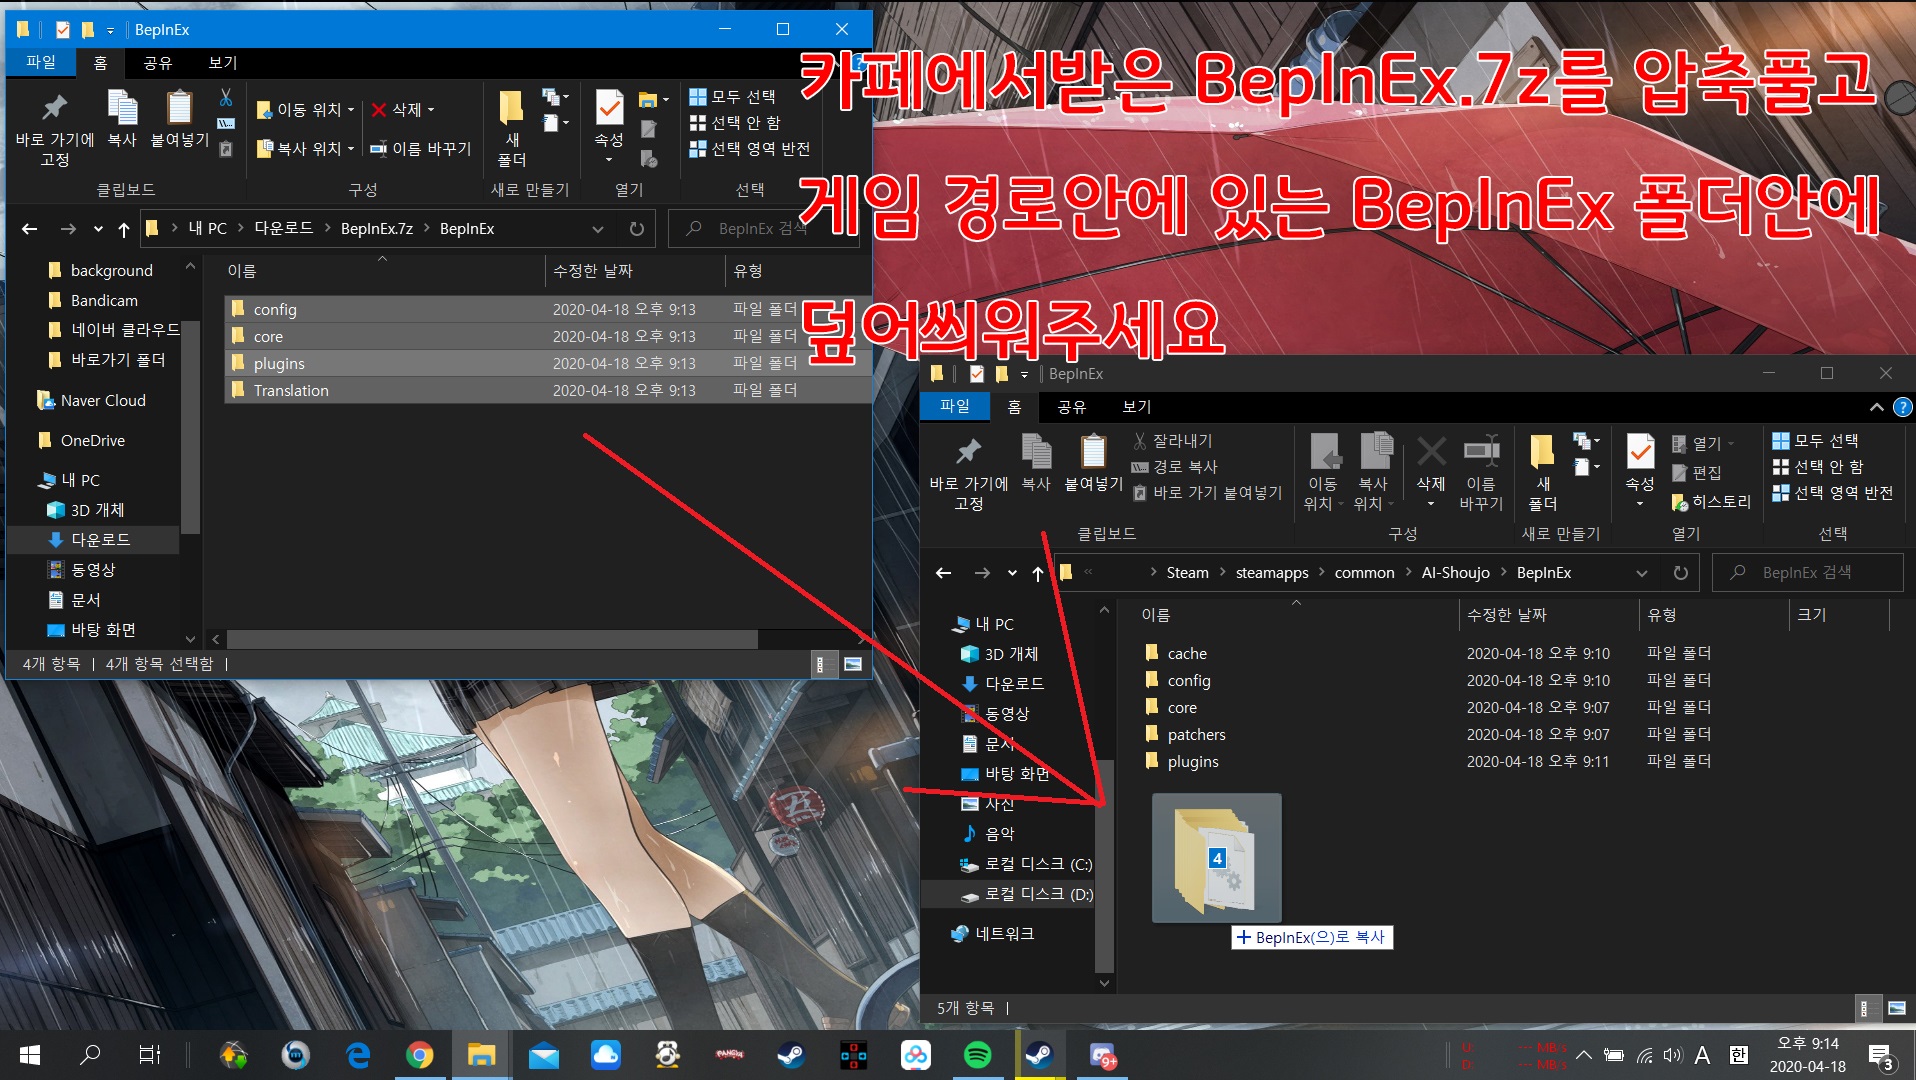Click BepInEx.7z in the address breadcrumb
1916x1080 pixels.
click(x=377, y=229)
